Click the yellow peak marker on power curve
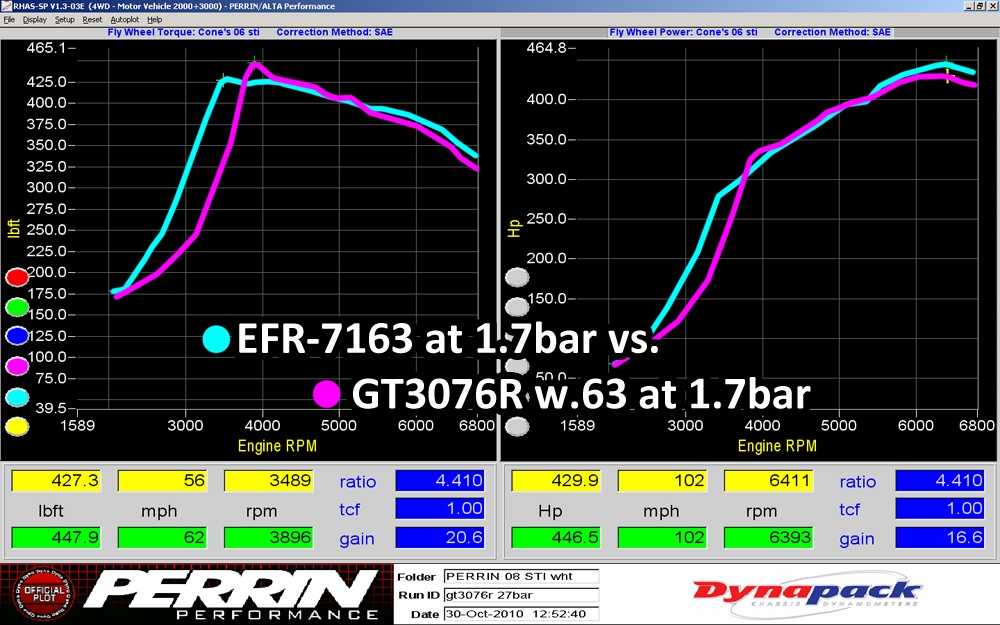This screenshot has height=625, width=1000. click(948, 76)
